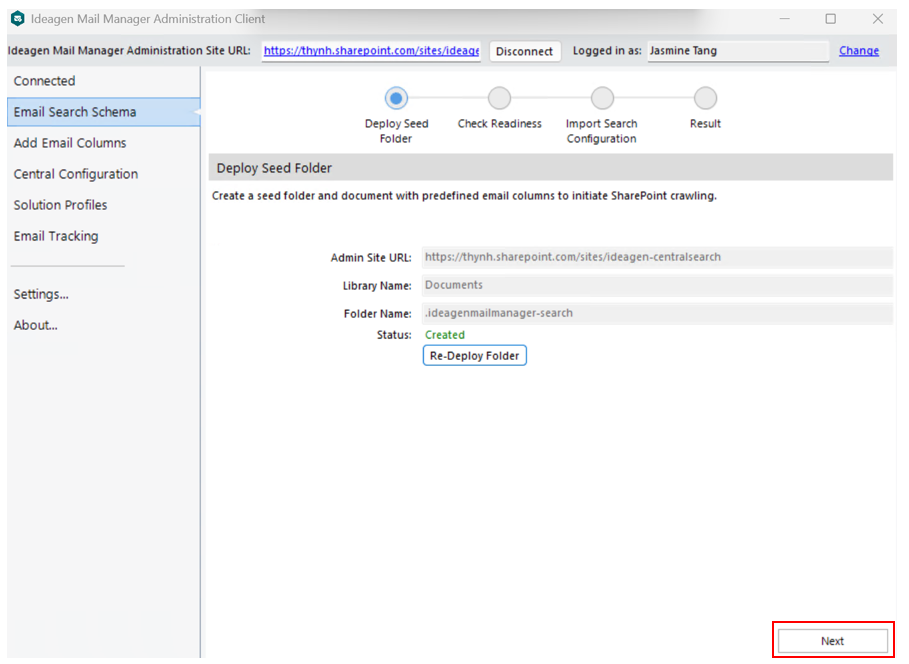This screenshot has width=909, height=664.
Task: Open Solution Profiles in sidebar
Action: coord(60,205)
